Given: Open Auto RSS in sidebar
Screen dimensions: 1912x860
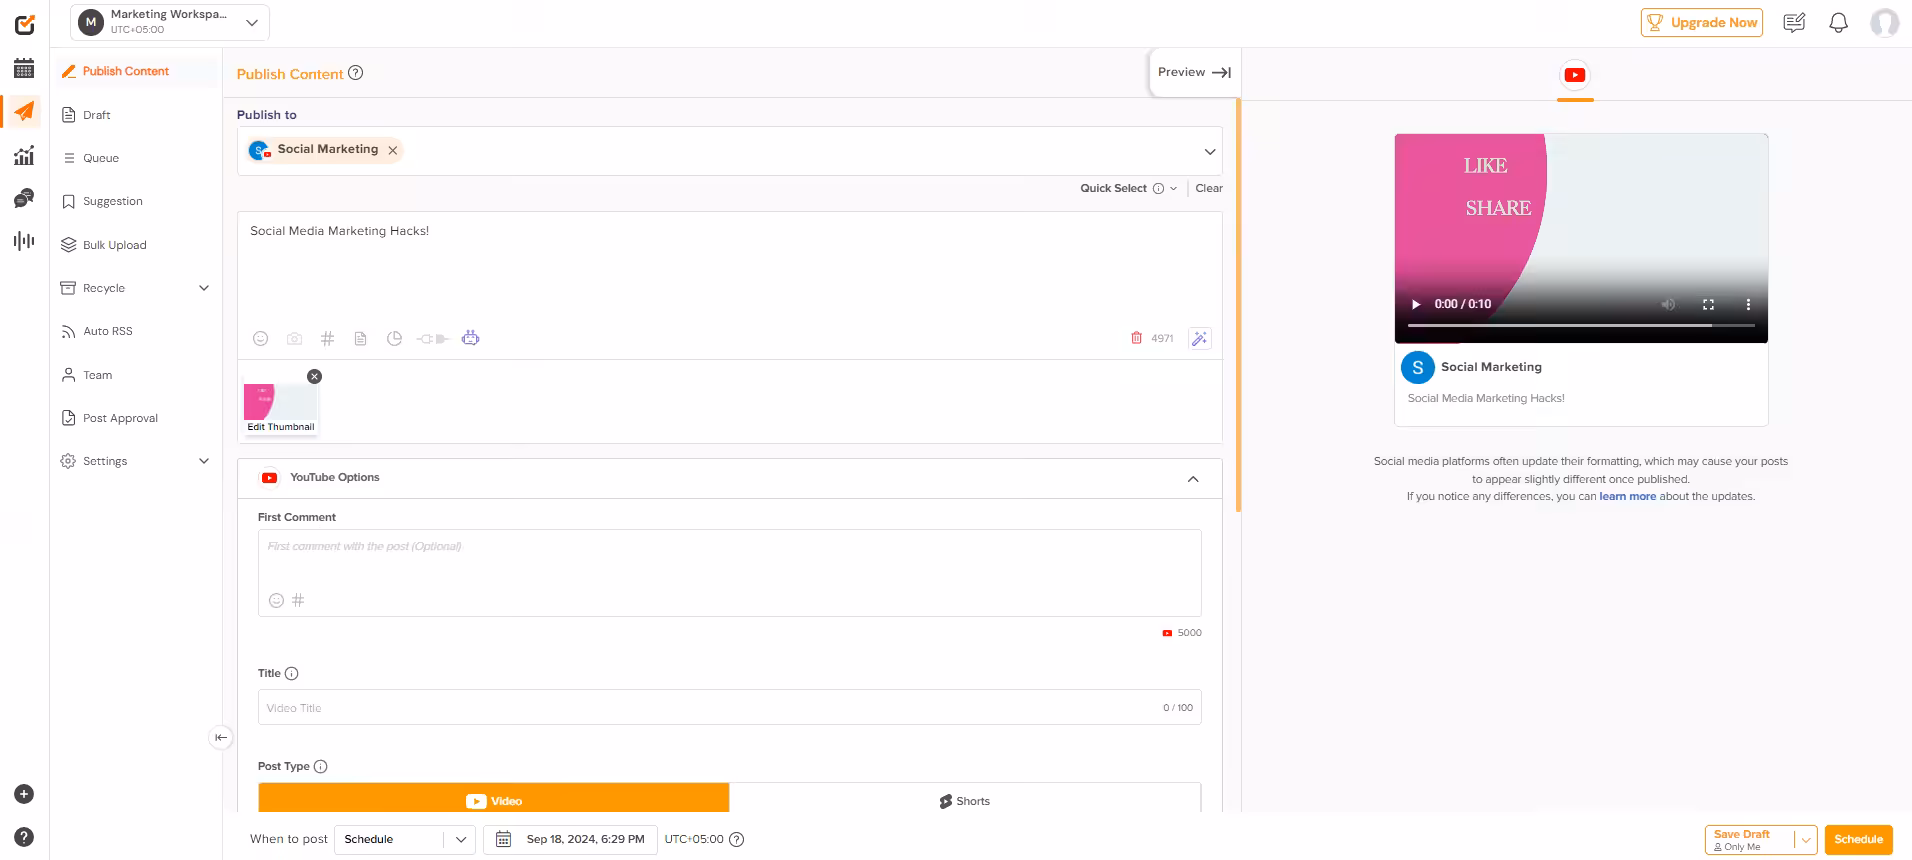Looking at the screenshot, I should (108, 331).
